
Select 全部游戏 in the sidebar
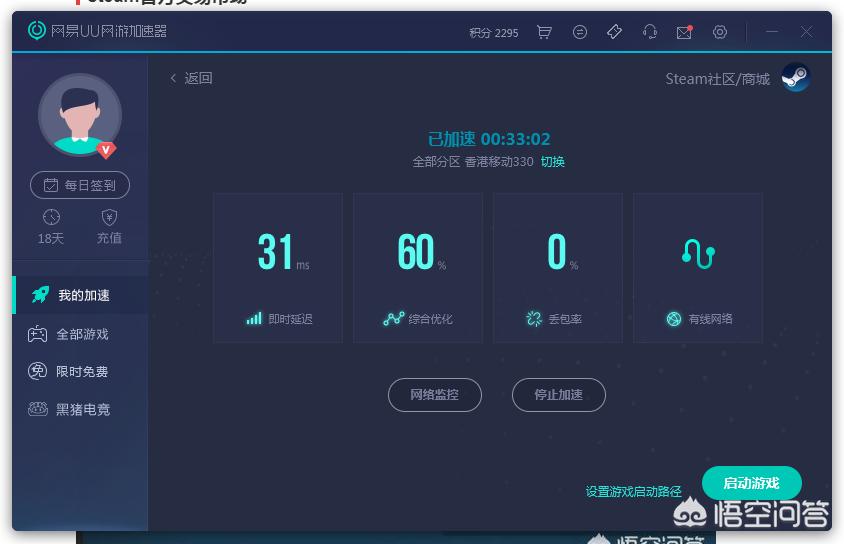click(x=81, y=334)
